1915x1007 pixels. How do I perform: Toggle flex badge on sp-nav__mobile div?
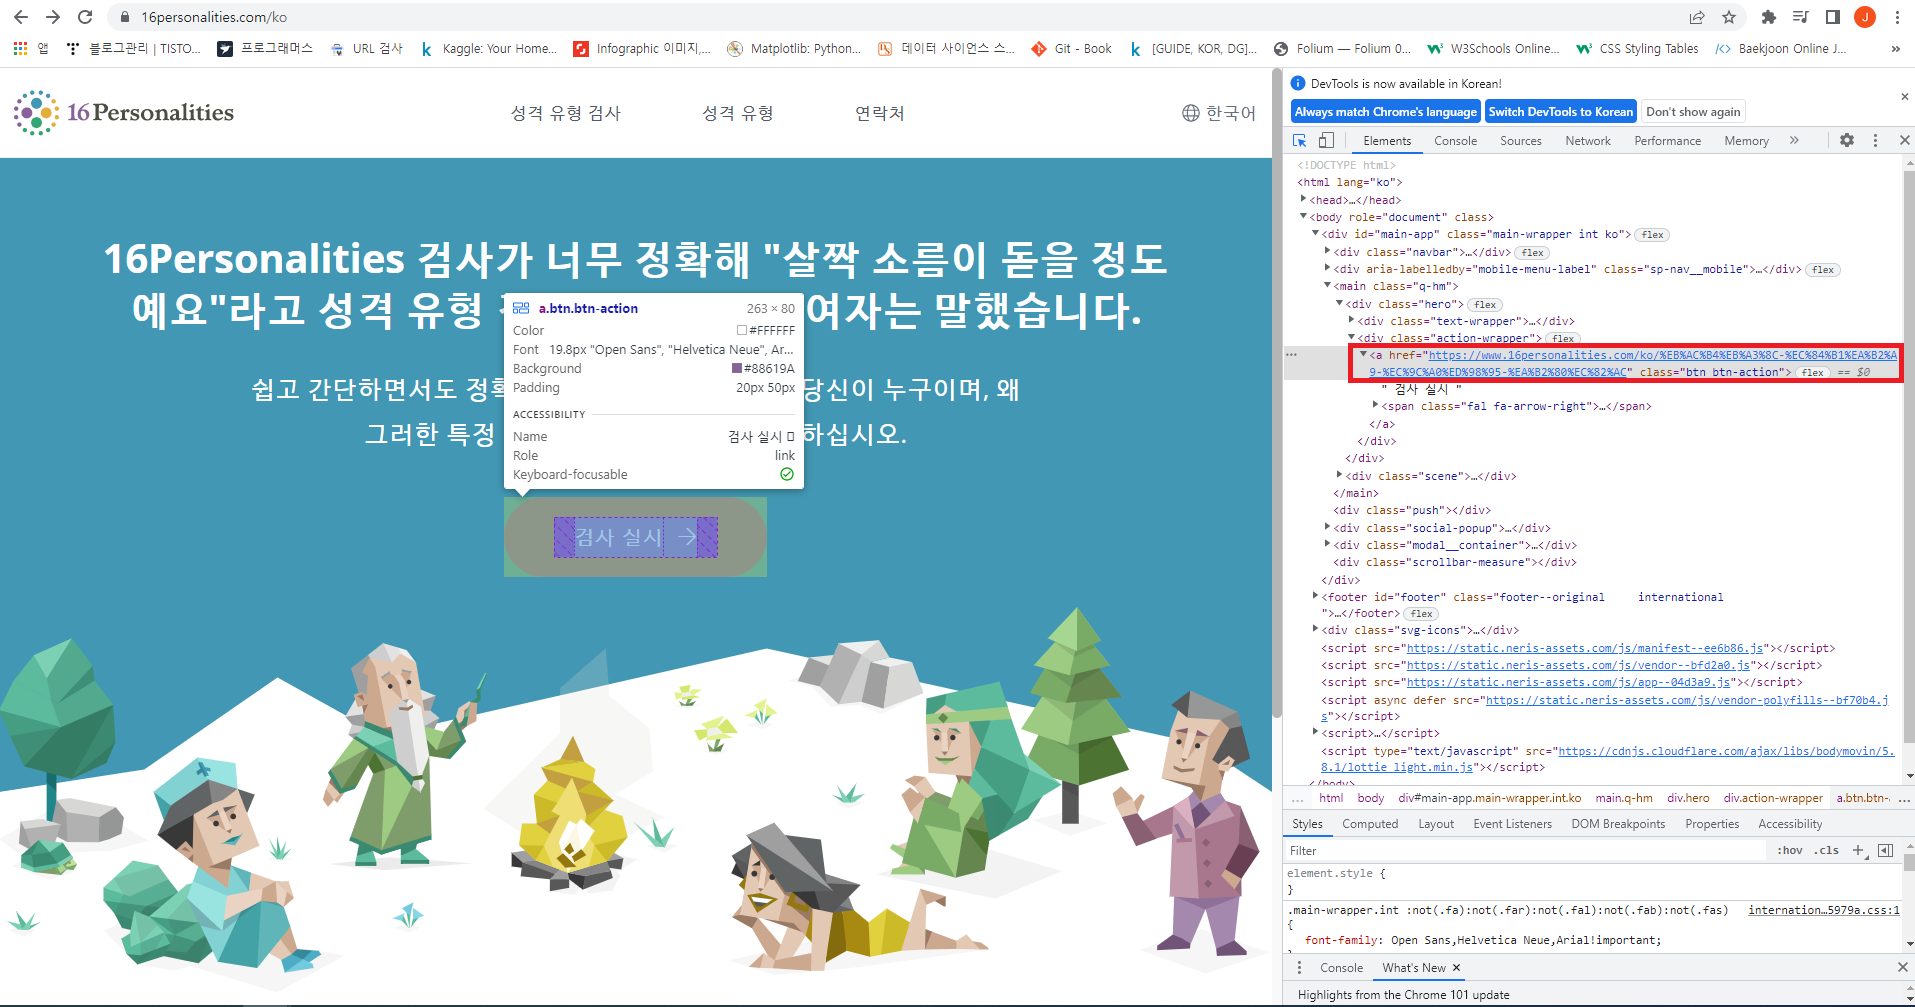point(1823,270)
